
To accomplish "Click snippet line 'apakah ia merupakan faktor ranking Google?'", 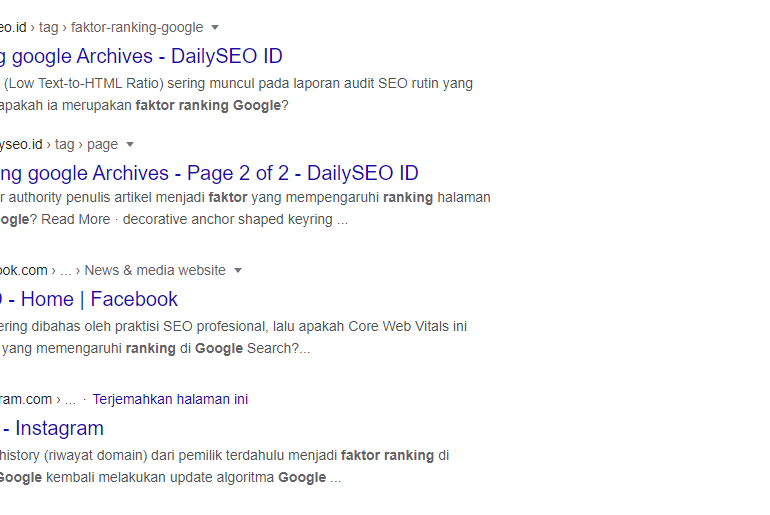I will coord(144,106).
